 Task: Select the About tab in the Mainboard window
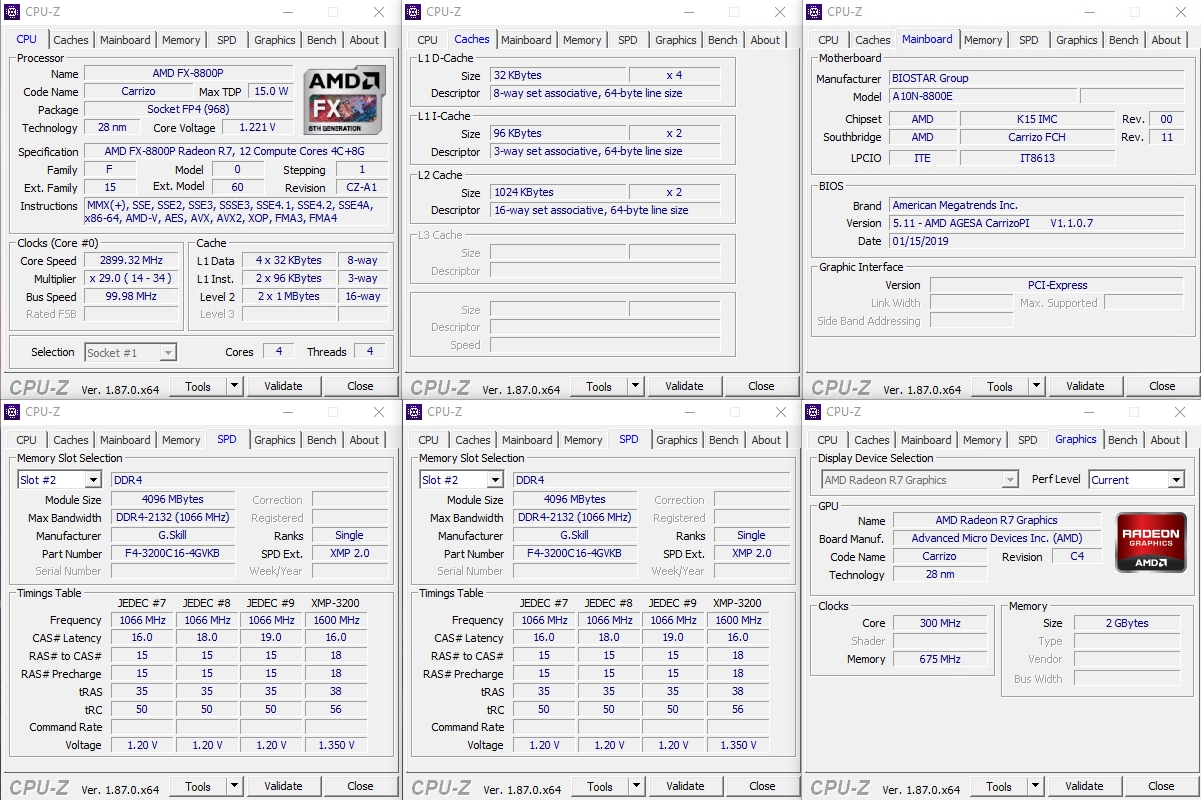pyautogui.click(x=1167, y=40)
